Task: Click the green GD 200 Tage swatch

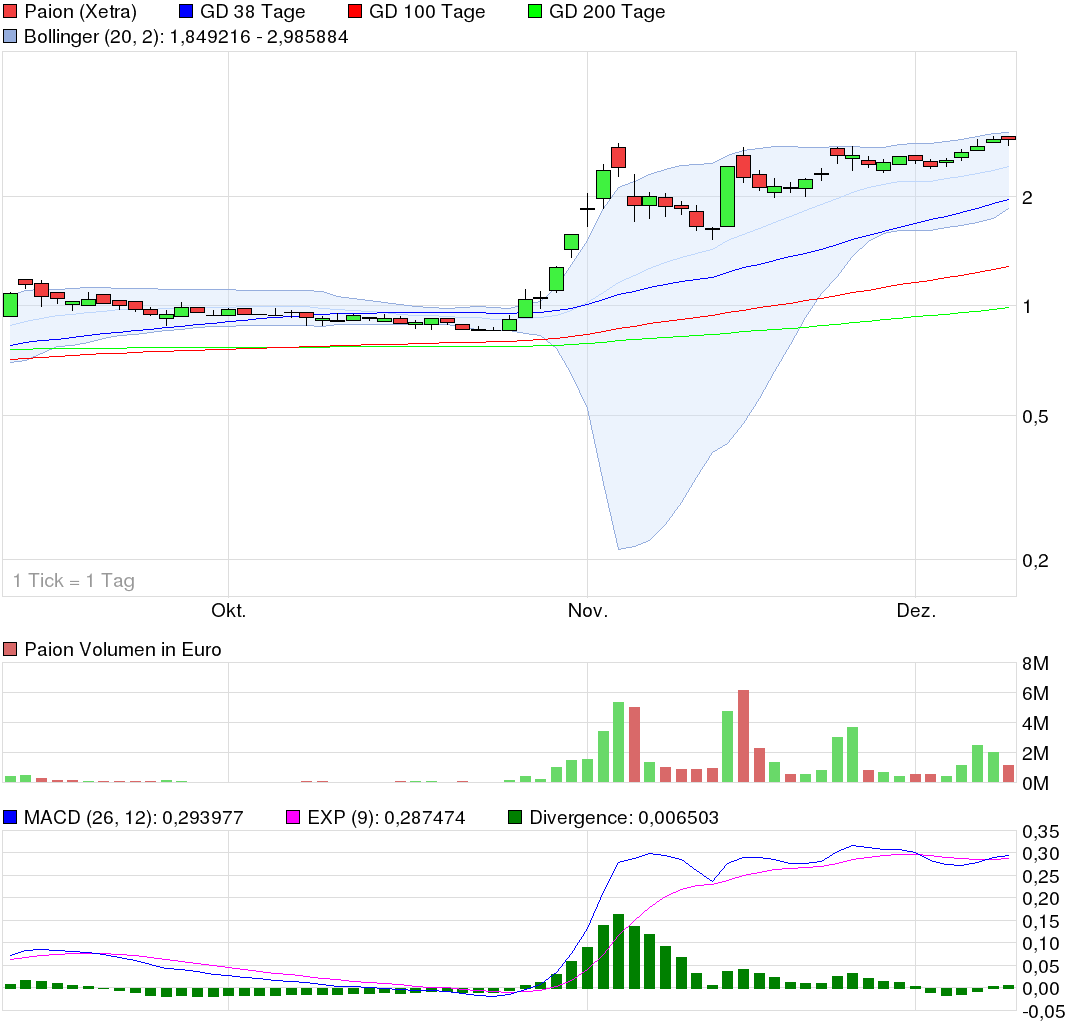Action: coord(535,12)
